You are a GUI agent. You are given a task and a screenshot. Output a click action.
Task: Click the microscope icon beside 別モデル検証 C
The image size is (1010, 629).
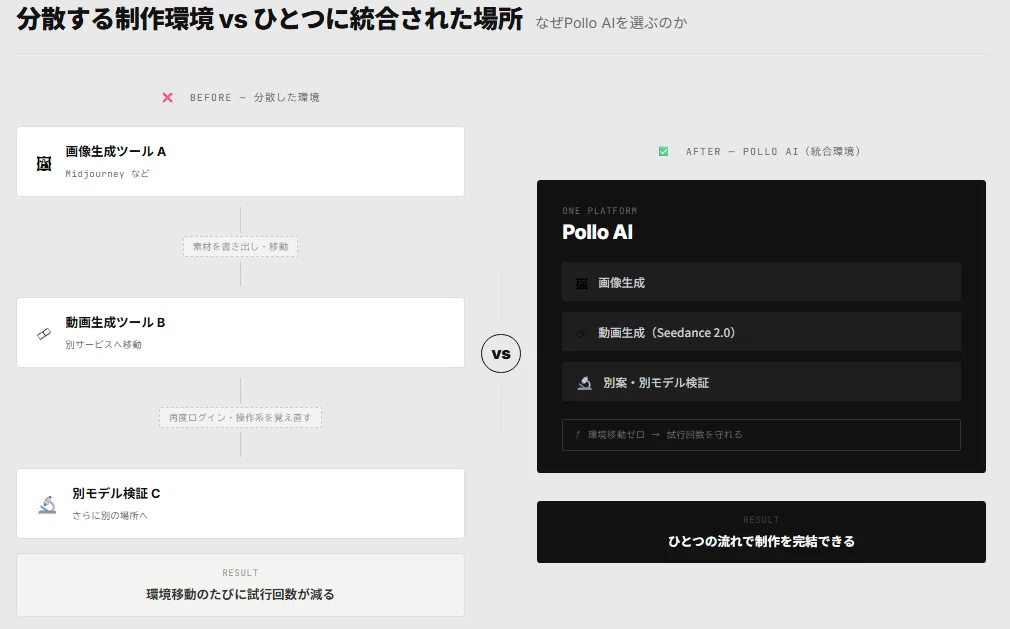[47, 505]
